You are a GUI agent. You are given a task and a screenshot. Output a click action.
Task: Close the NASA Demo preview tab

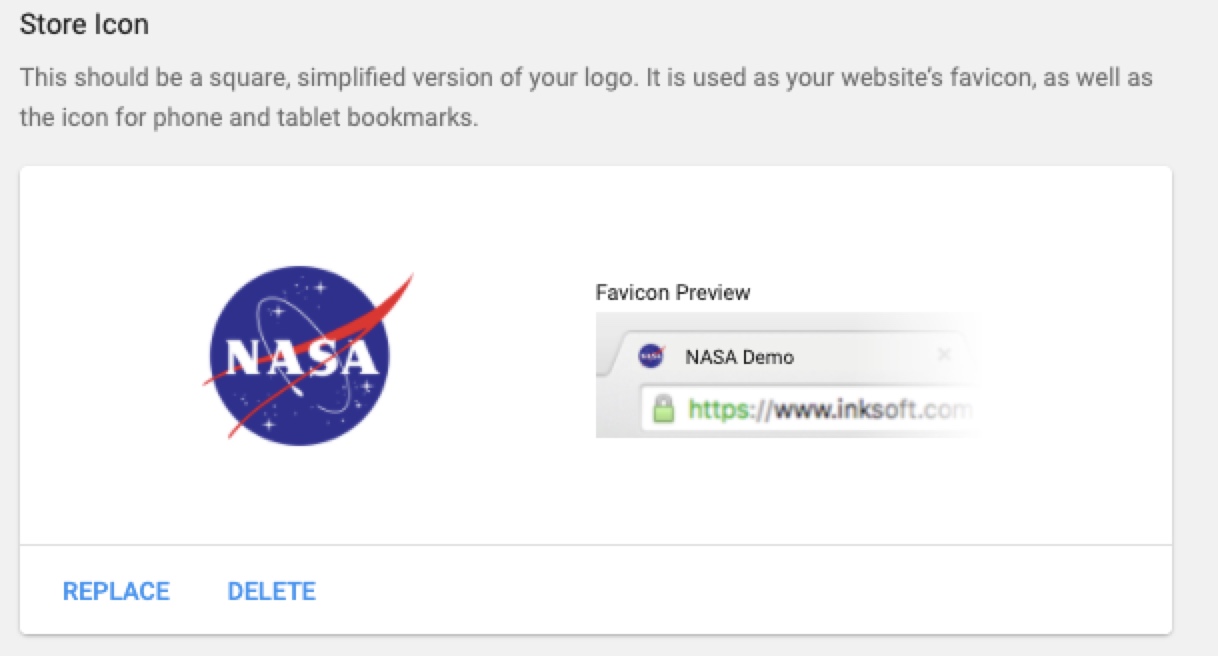[x=943, y=355]
